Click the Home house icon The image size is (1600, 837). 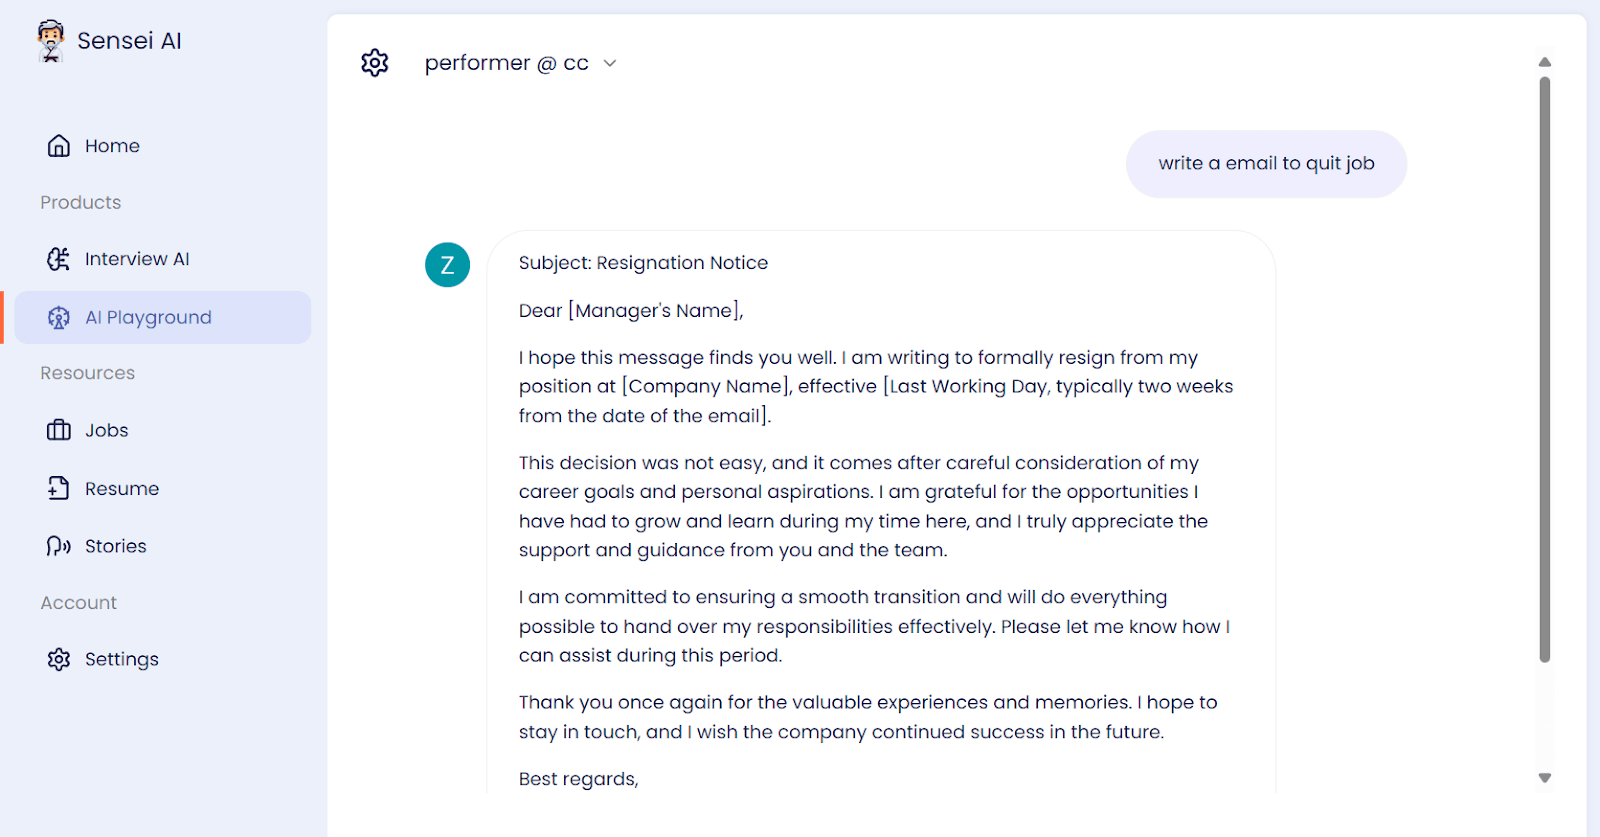59,146
